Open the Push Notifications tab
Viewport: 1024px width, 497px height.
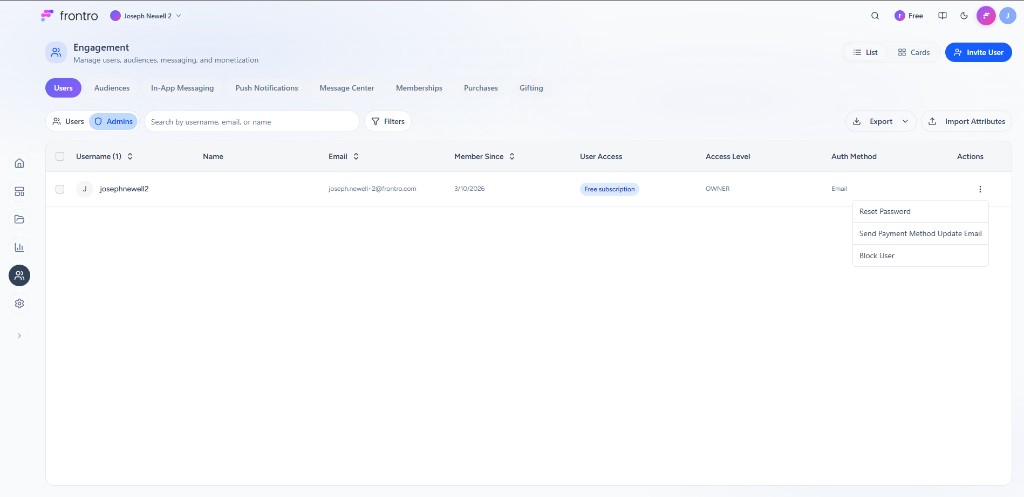pyautogui.click(x=266, y=88)
